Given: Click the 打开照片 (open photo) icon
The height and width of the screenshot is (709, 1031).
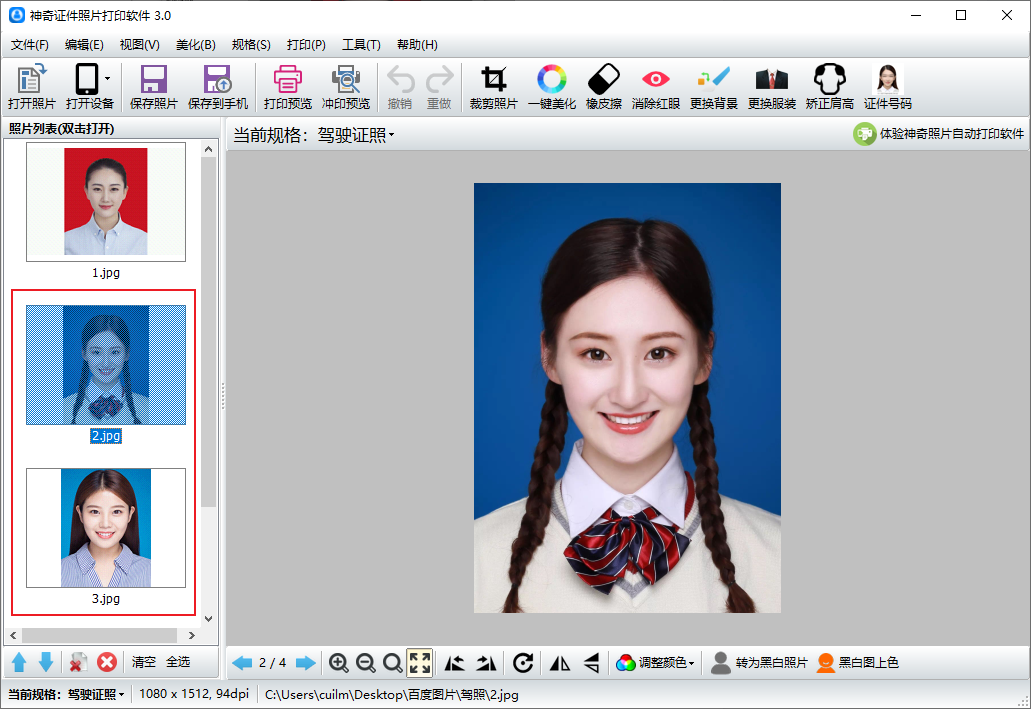Looking at the screenshot, I should point(32,79).
